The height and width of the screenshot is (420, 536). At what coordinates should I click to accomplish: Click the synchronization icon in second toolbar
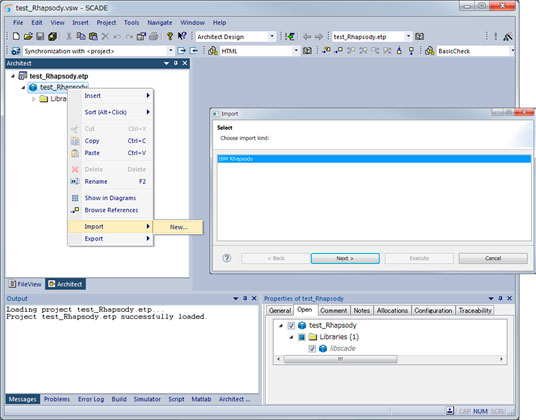[16, 51]
